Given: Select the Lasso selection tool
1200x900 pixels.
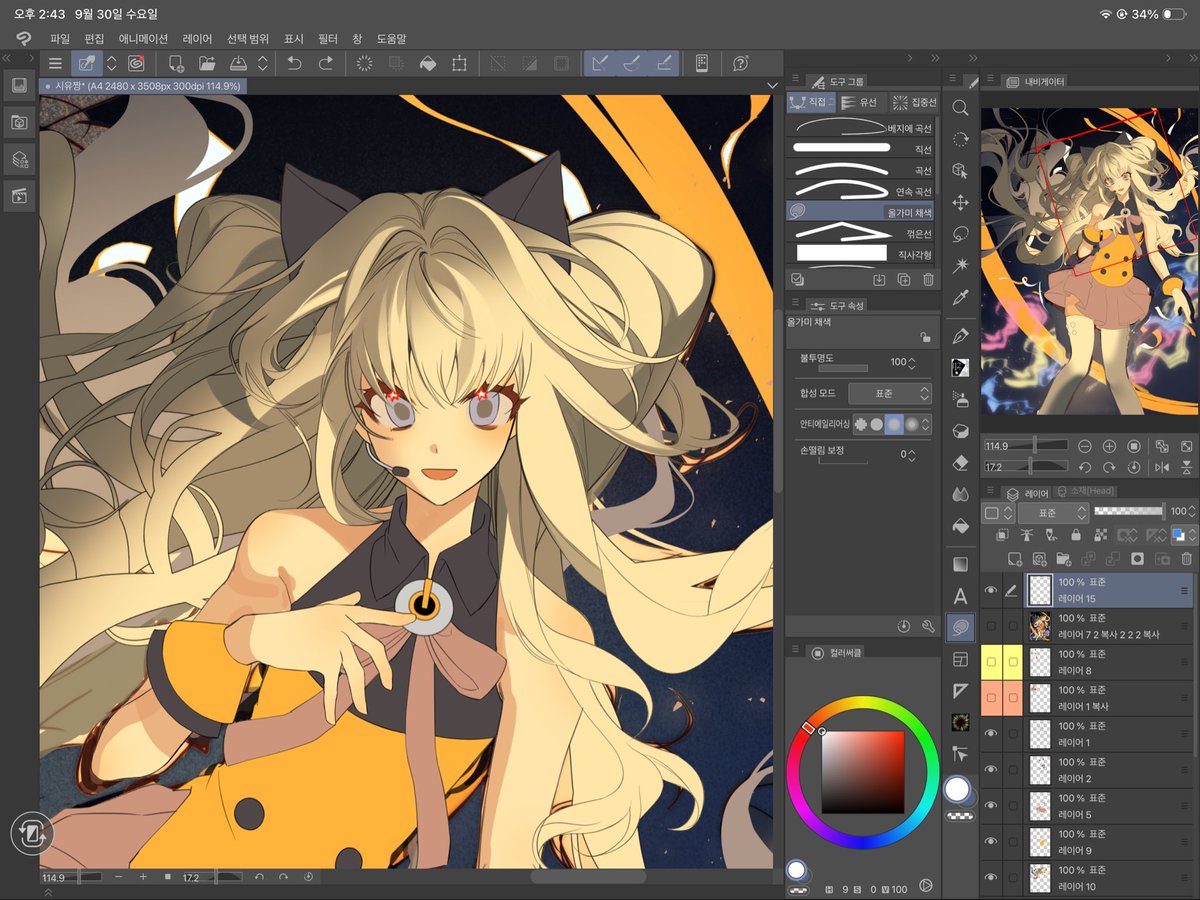Looking at the screenshot, I should [960, 233].
